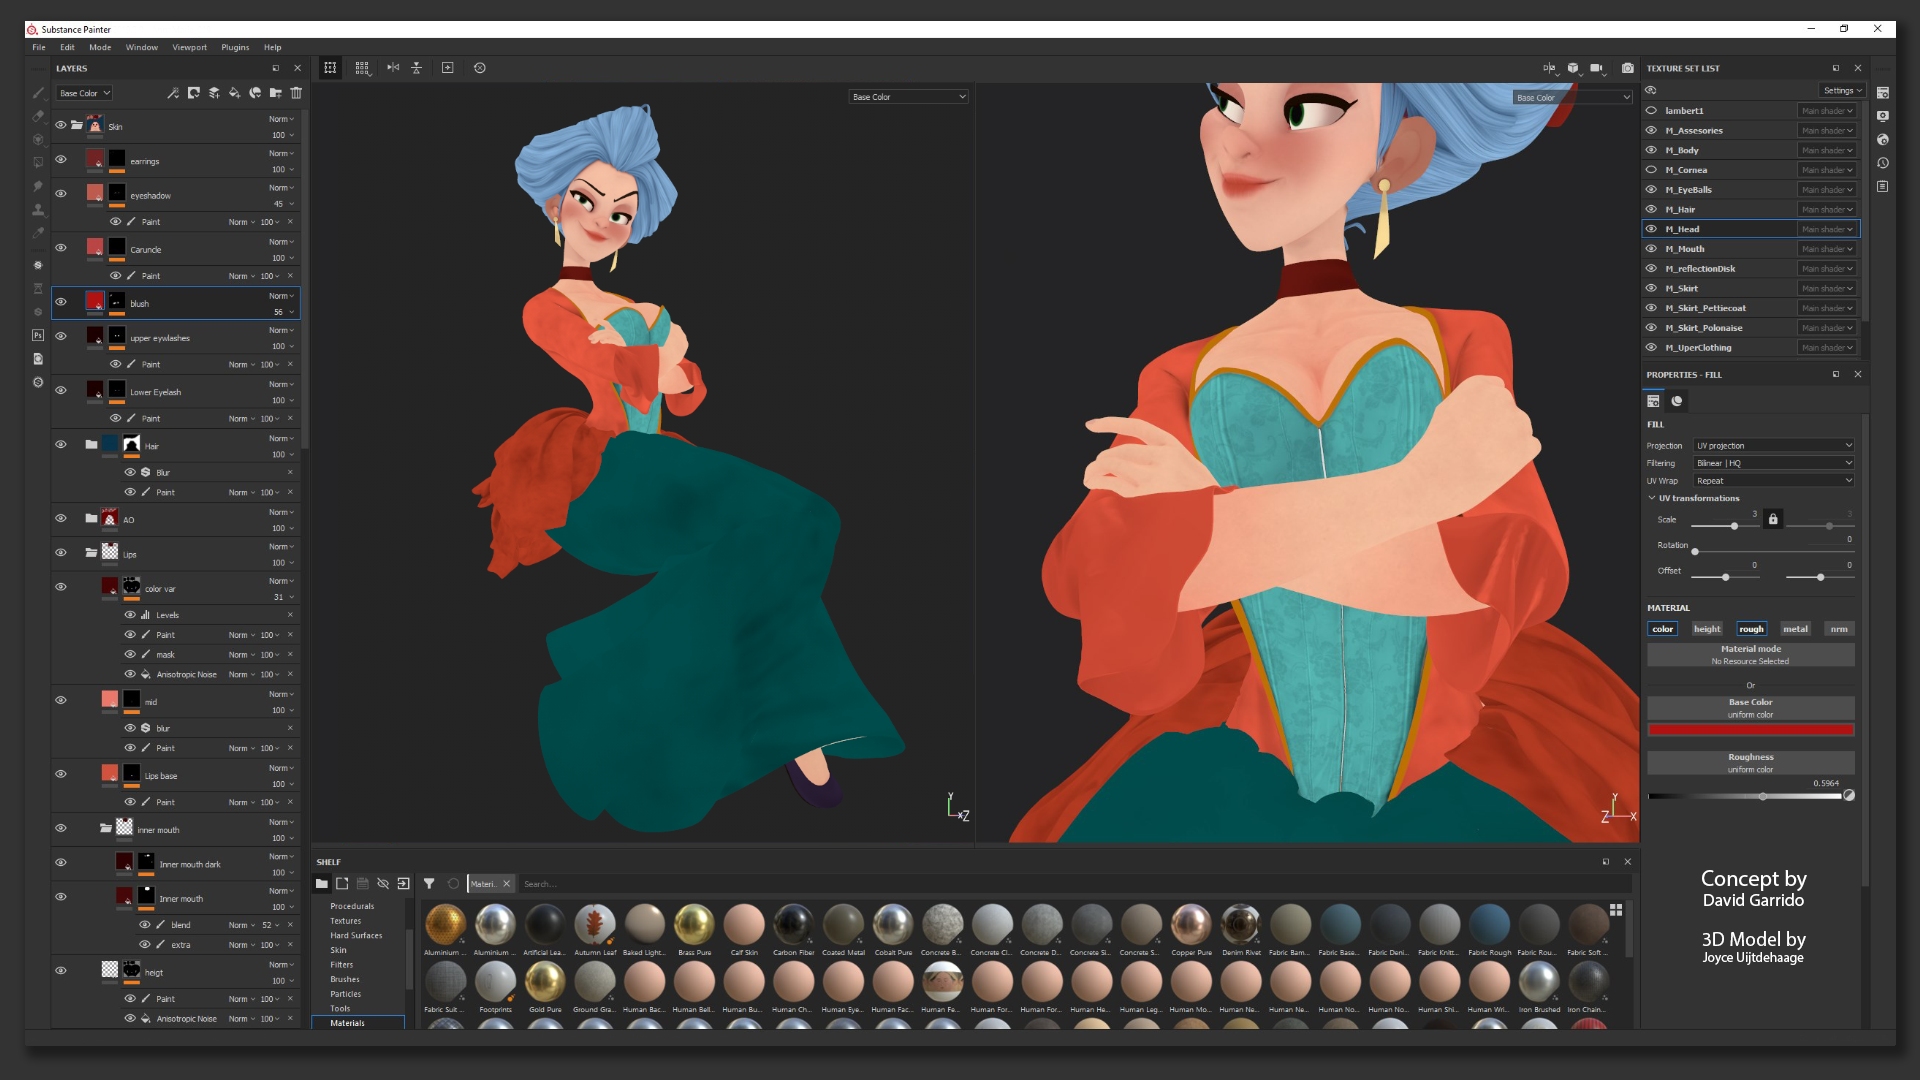Open the Plugins menu
Screen dimensions: 1920x1080
point(235,47)
